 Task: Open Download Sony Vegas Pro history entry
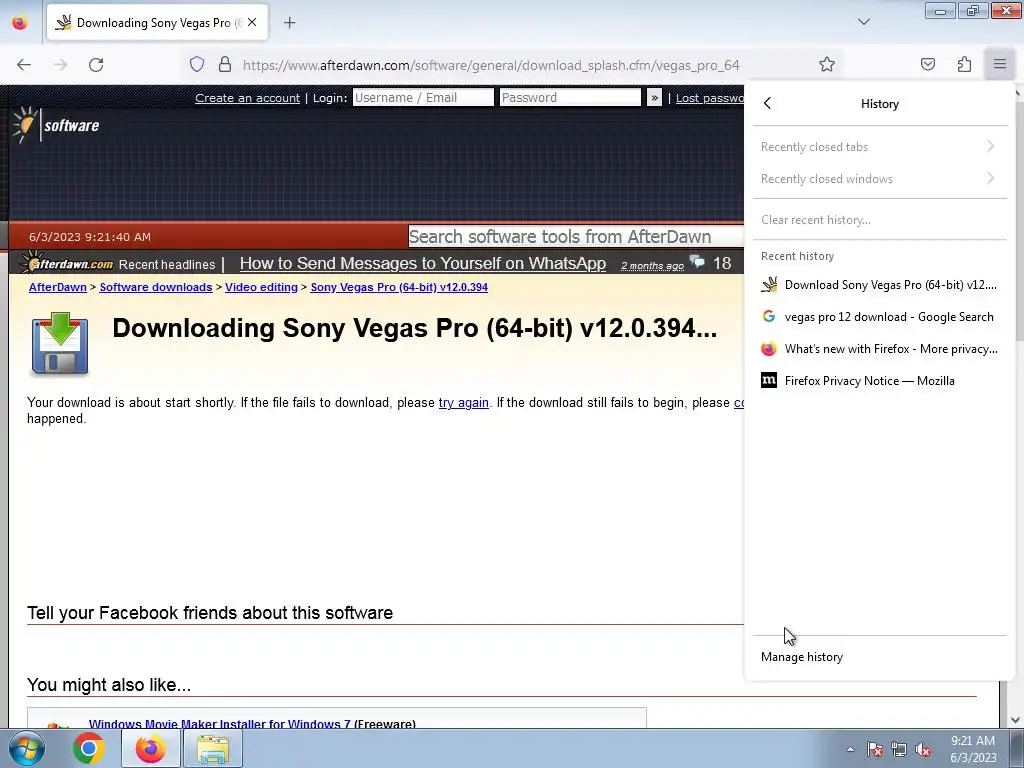coord(878,285)
